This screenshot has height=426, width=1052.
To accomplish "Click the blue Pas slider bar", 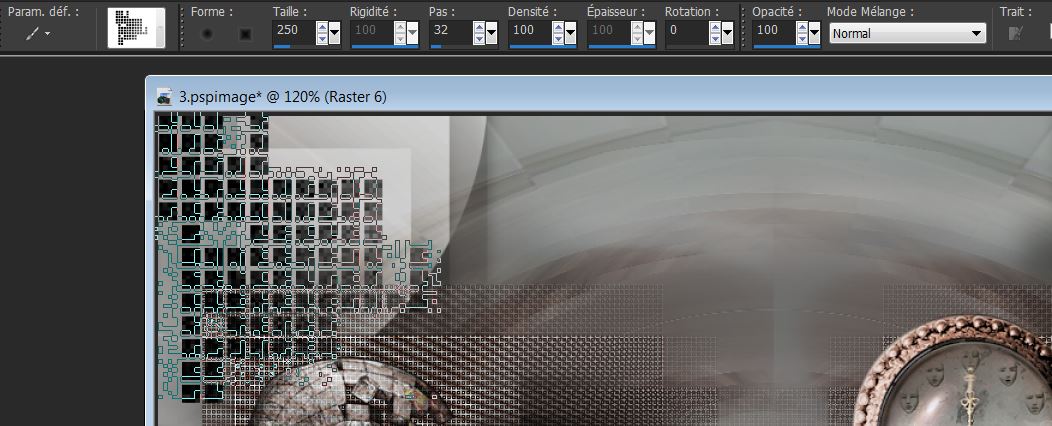I will (x=436, y=46).
